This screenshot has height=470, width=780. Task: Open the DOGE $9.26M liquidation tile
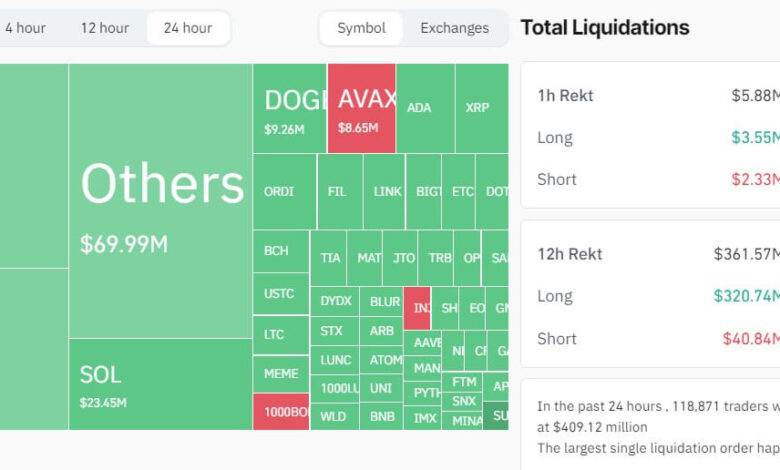290,109
